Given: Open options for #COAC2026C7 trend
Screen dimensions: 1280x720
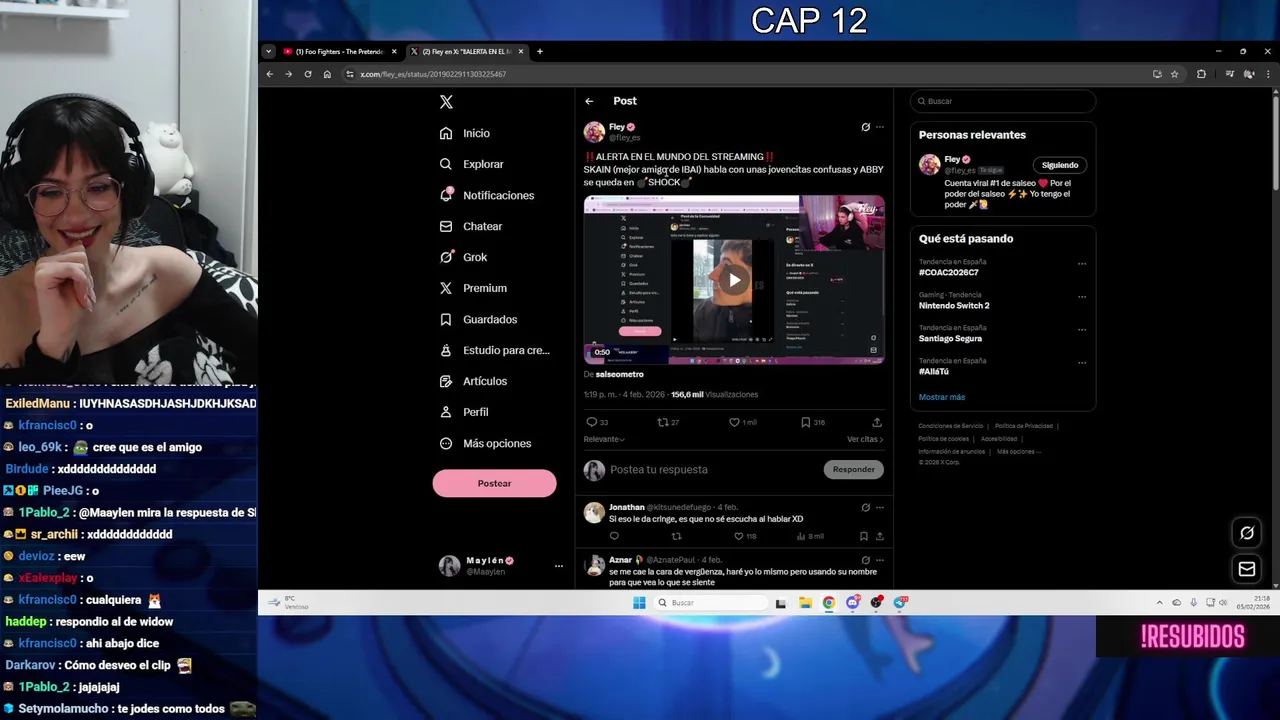Looking at the screenshot, I should point(1082,264).
